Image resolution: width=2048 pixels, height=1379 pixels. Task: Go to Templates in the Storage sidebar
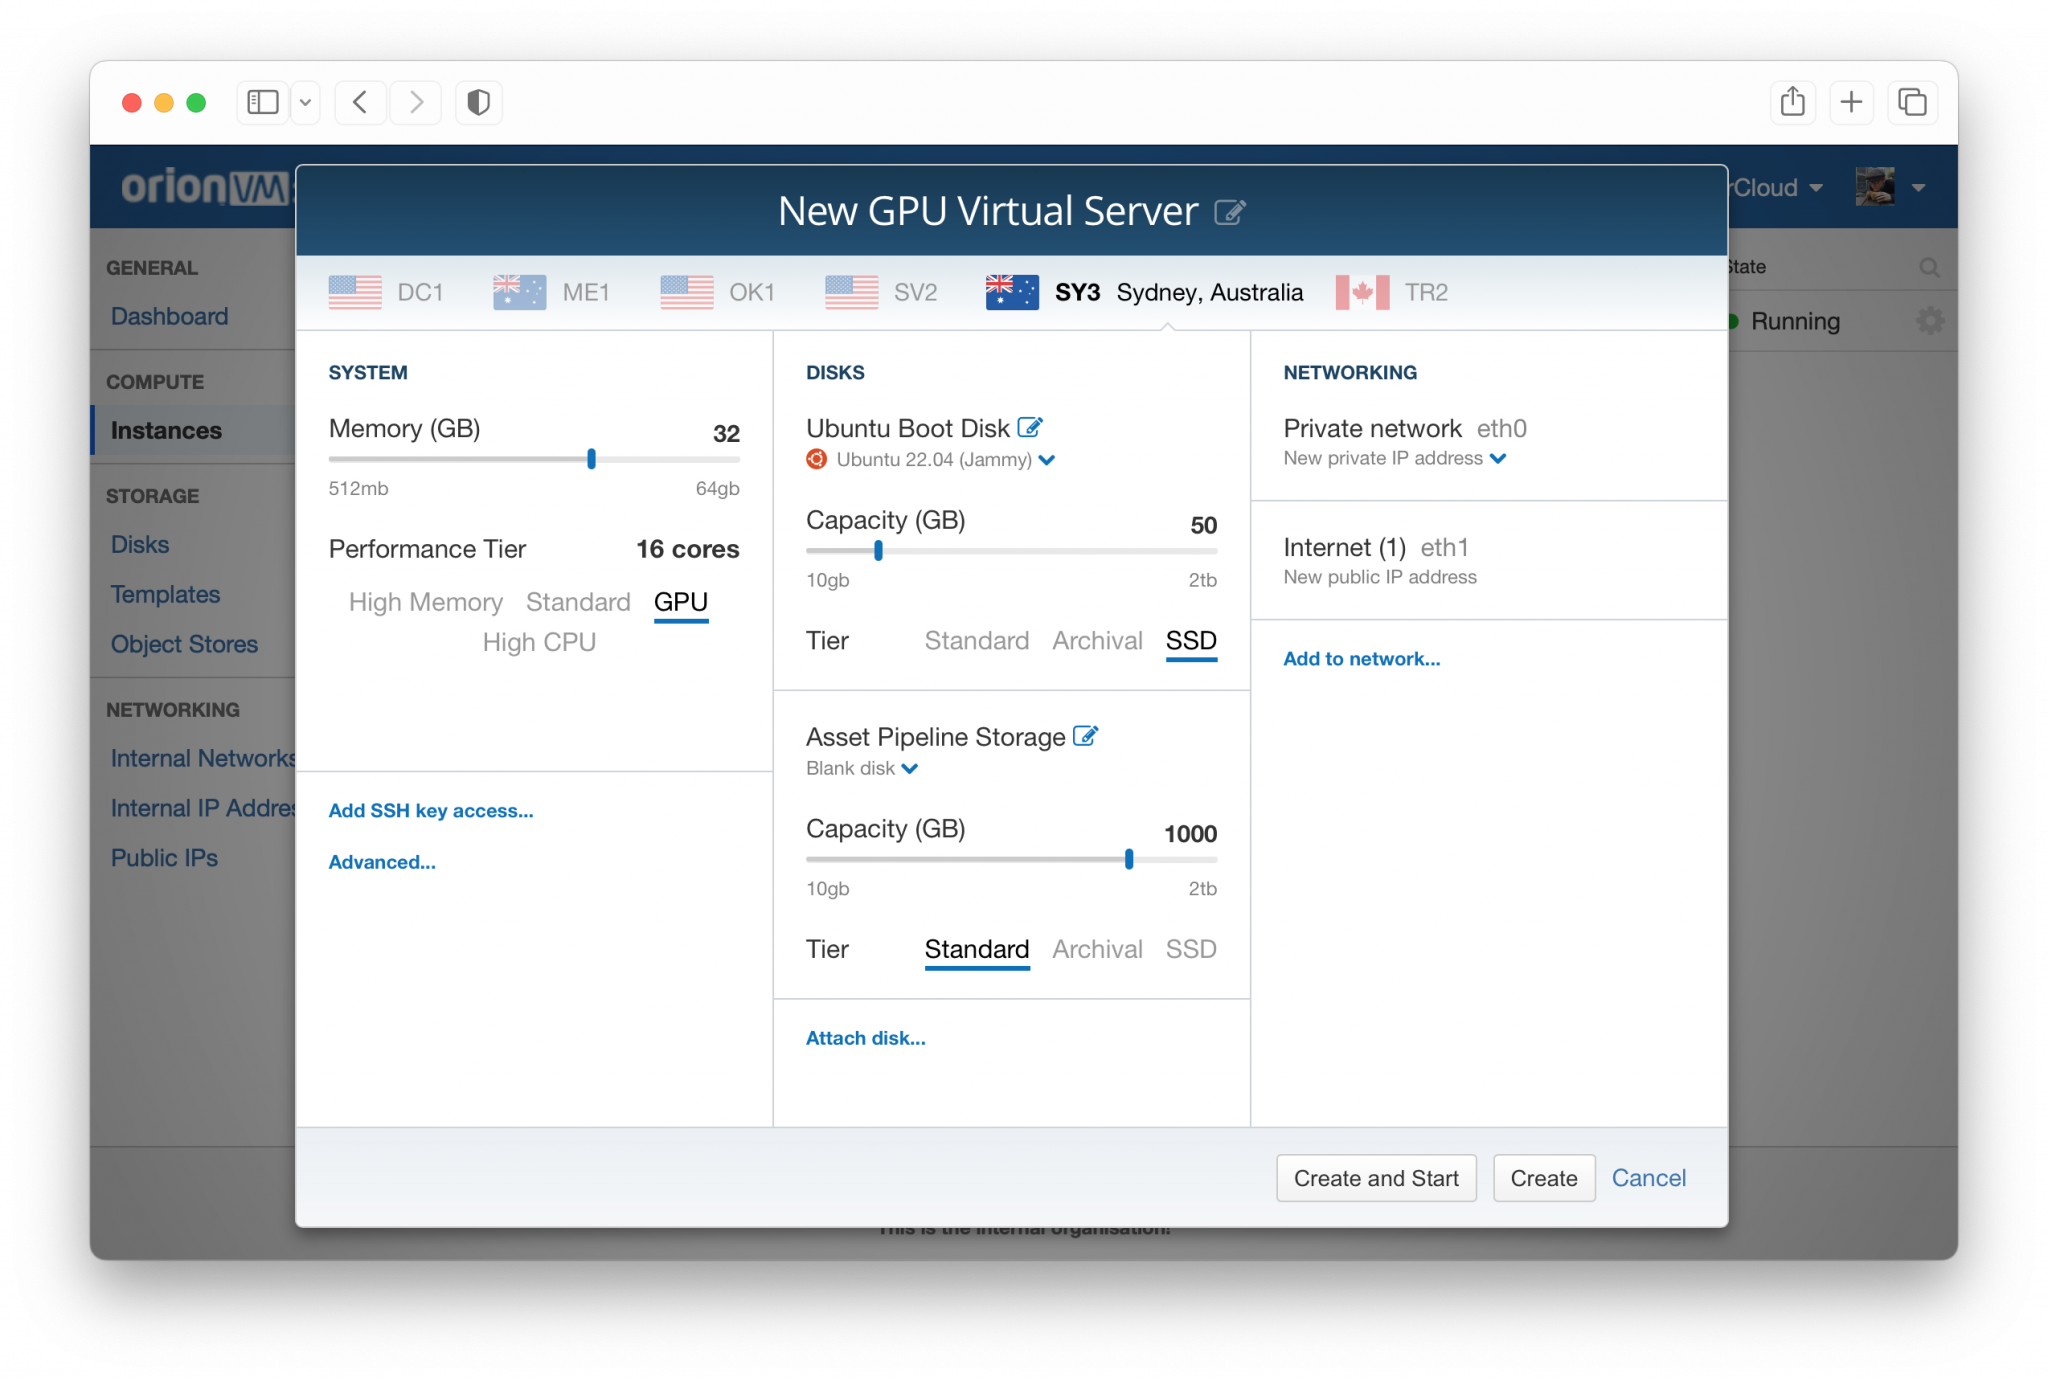coord(165,594)
